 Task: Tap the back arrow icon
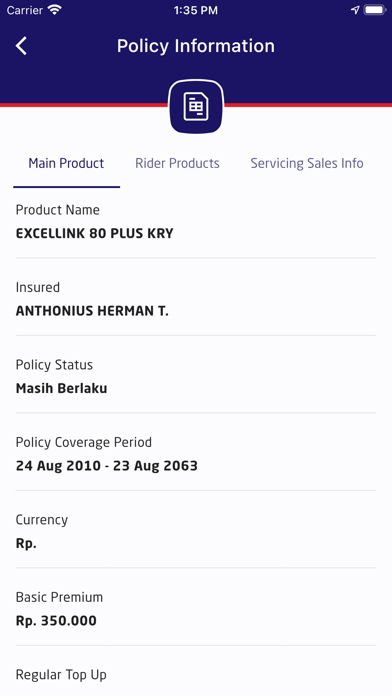pos(21,46)
